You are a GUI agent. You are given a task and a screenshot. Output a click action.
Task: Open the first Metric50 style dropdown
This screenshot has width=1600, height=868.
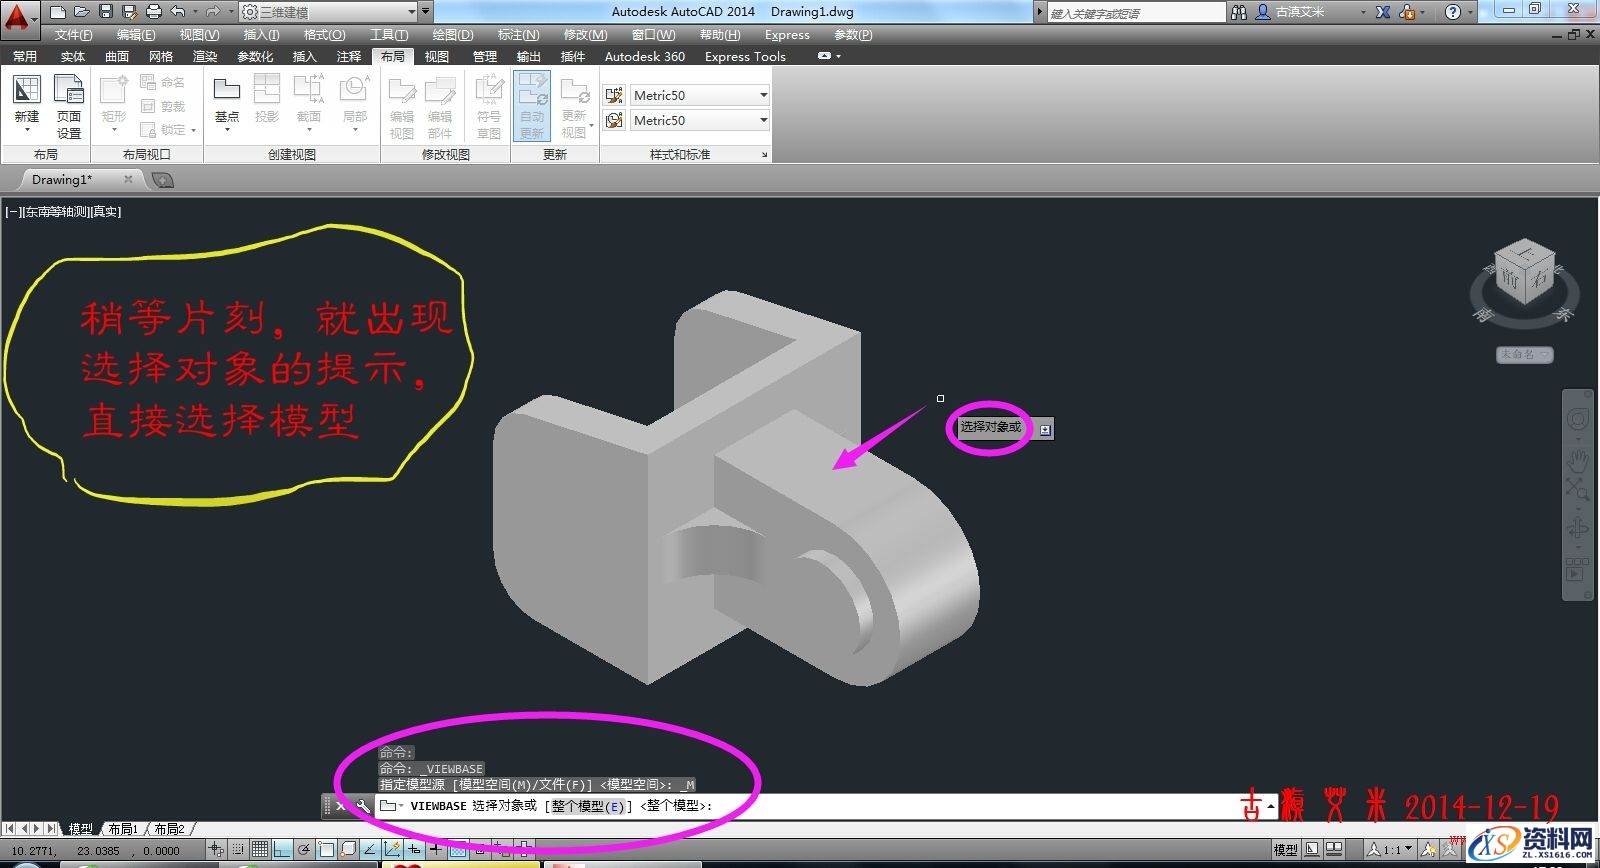(x=763, y=95)
